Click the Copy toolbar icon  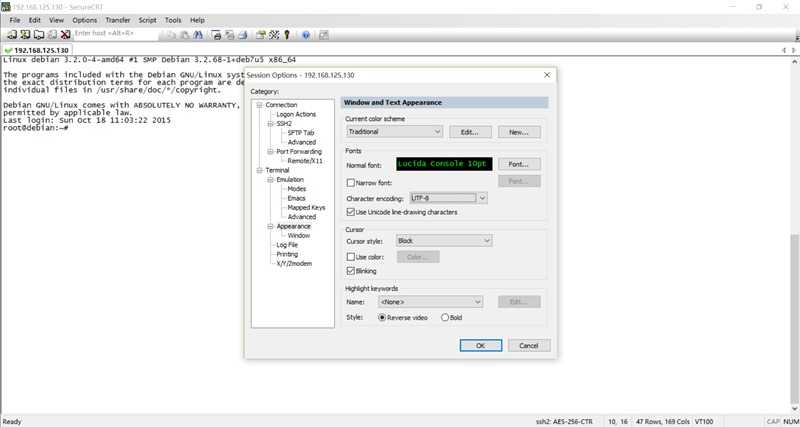click(171, 35)
